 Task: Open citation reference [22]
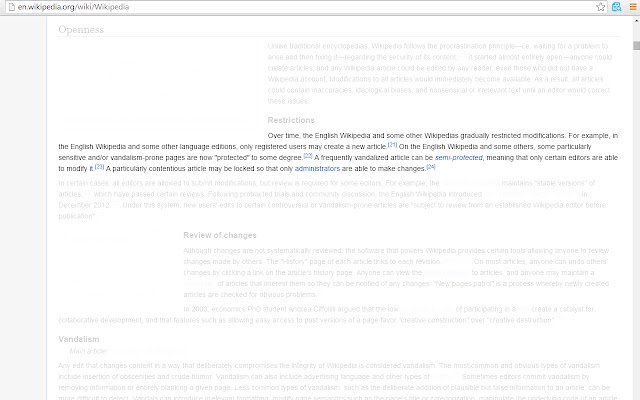(x=308, y=156)
